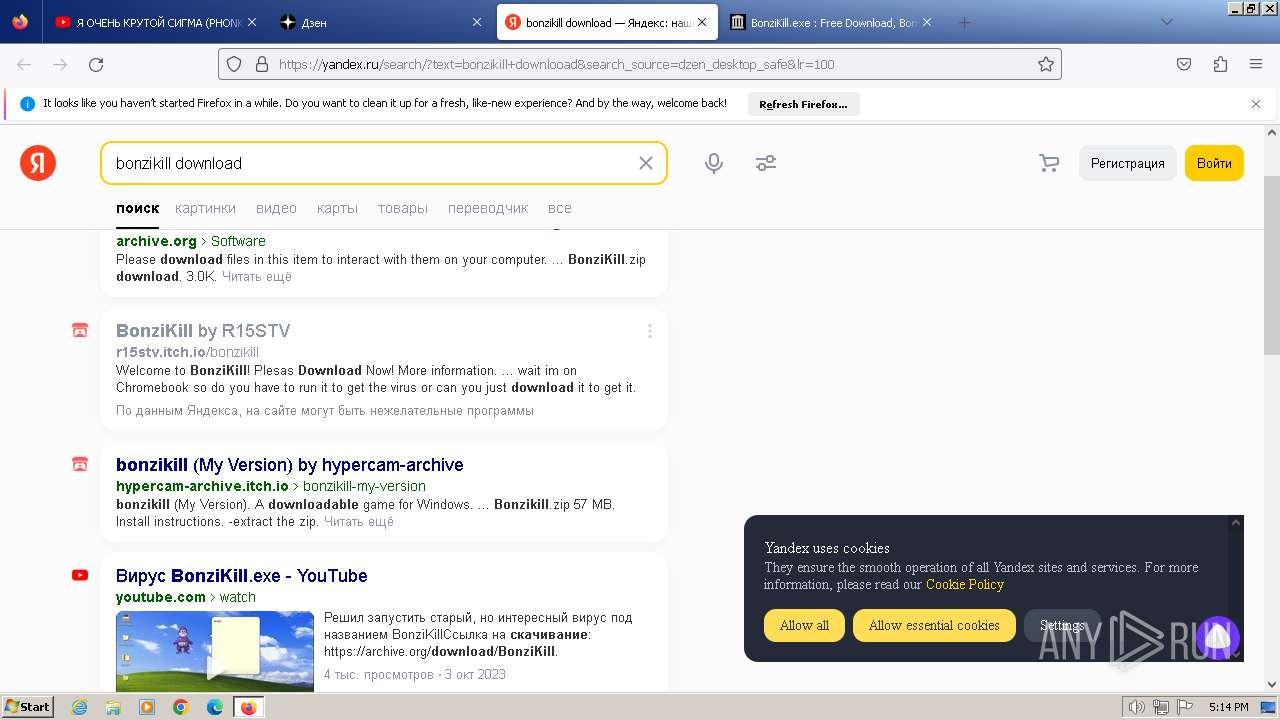Open new tab with plus button
The width and height of the screenshot is (1280, 720).
click(x=964, y=22)
